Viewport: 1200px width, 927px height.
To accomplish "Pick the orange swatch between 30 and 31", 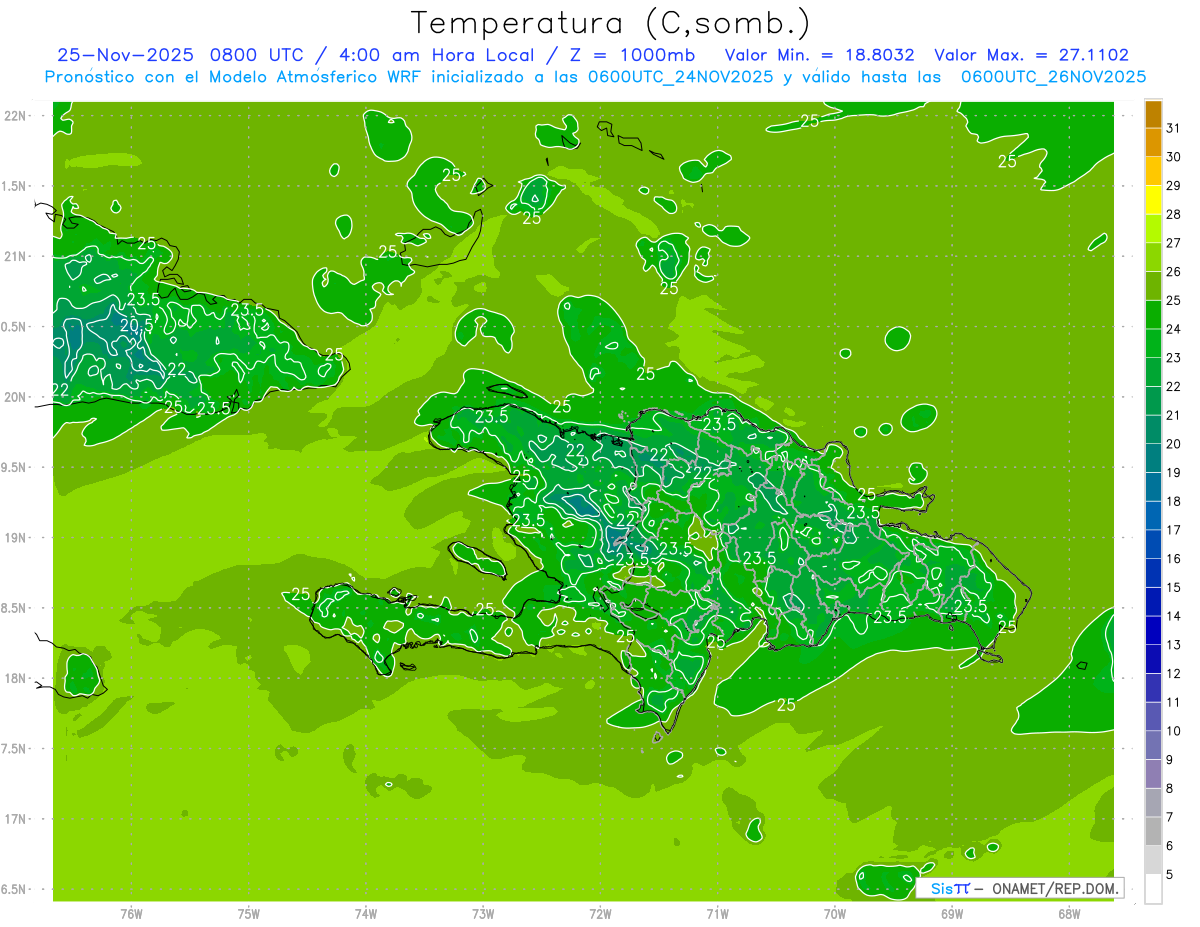I will pyautogui.click(x=1153, y=143).
